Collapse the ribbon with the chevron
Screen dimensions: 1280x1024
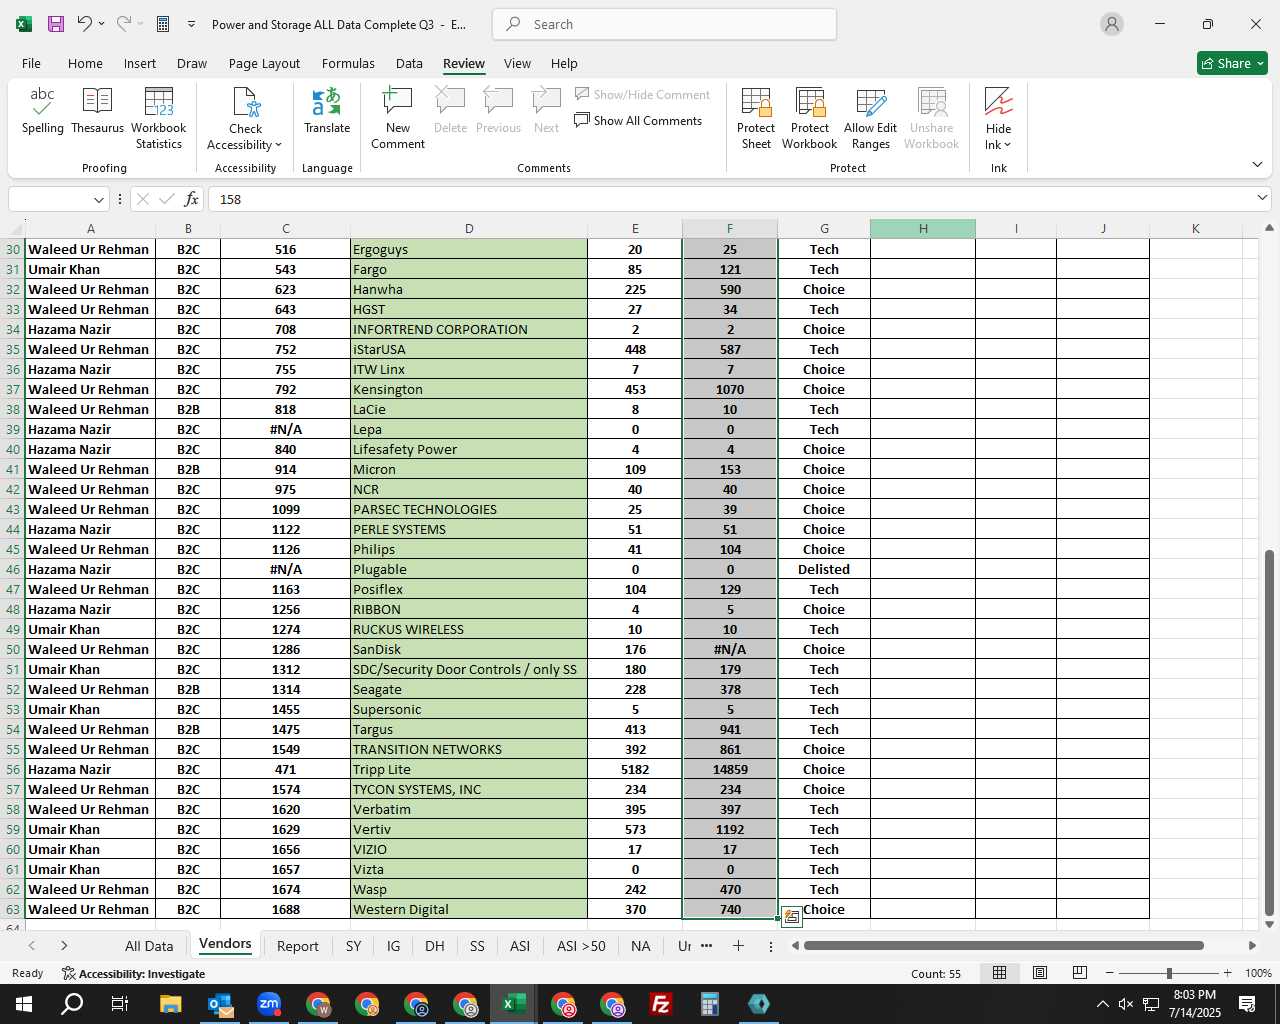coord(1257,164)
